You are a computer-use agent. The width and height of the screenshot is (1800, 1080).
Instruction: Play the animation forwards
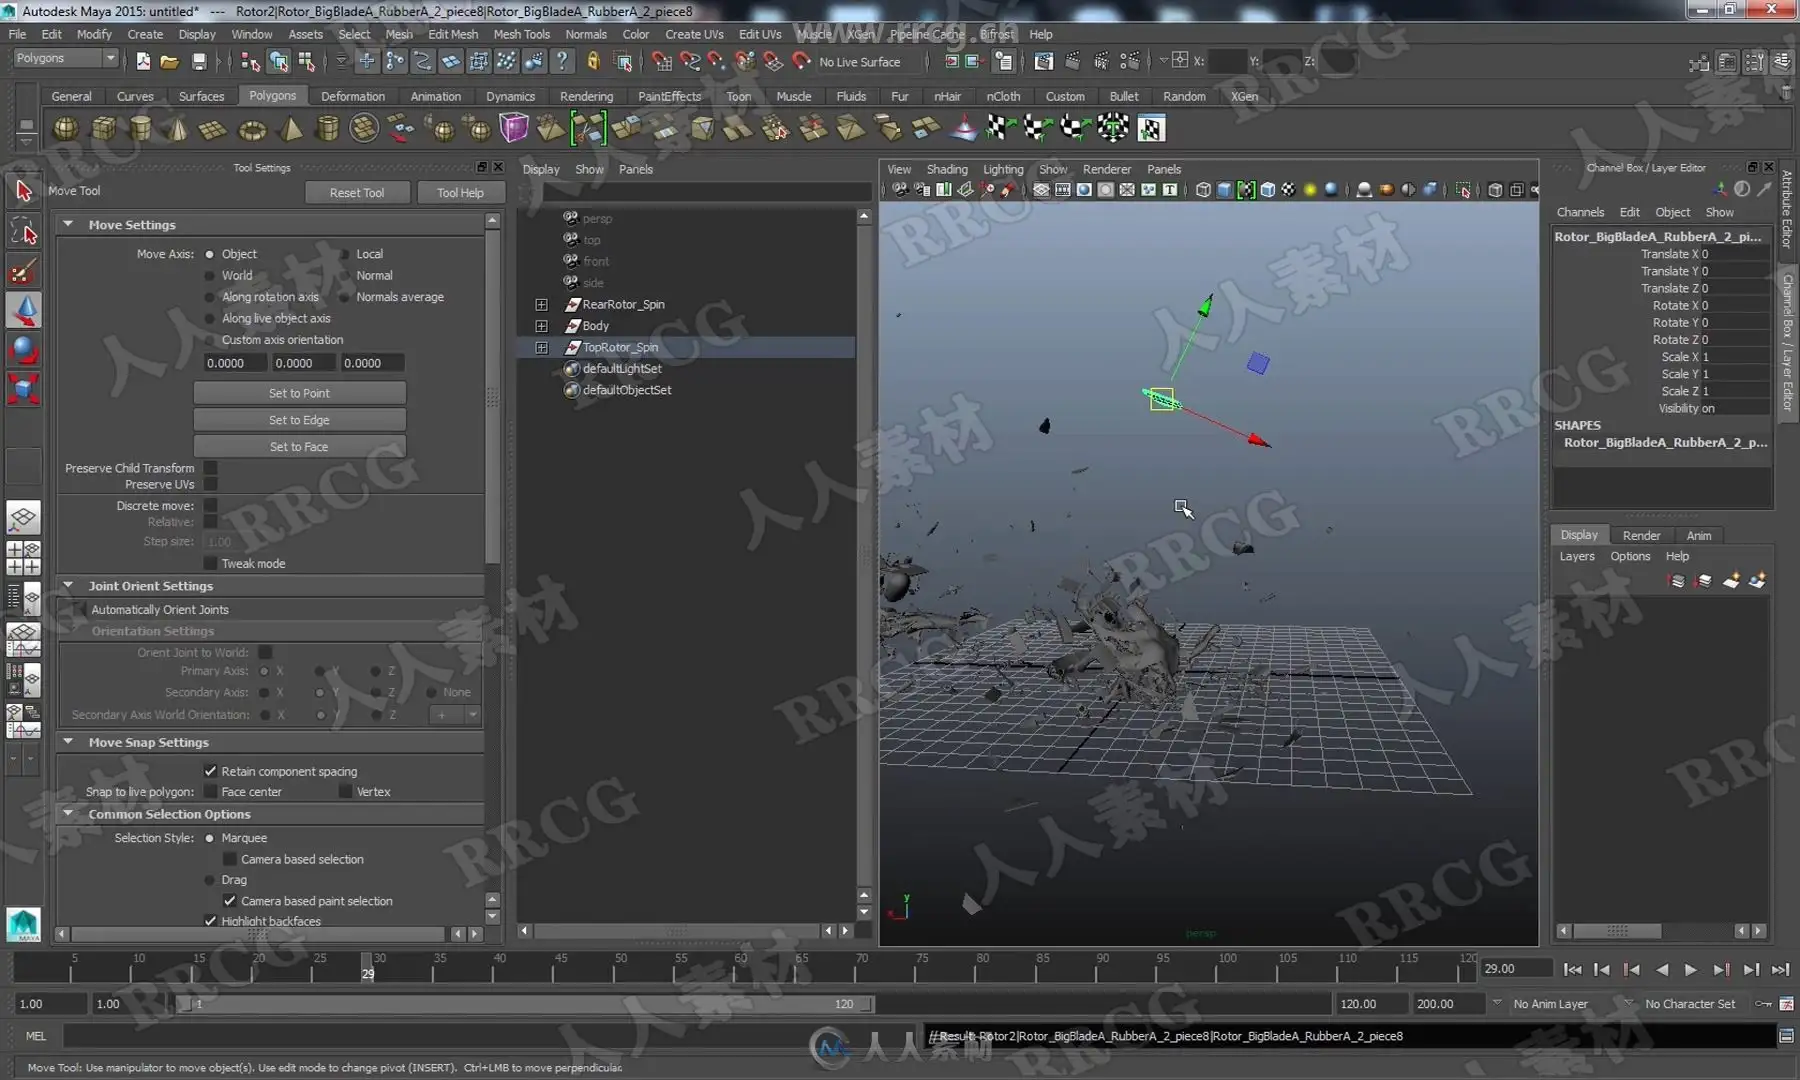(1690, 969)
